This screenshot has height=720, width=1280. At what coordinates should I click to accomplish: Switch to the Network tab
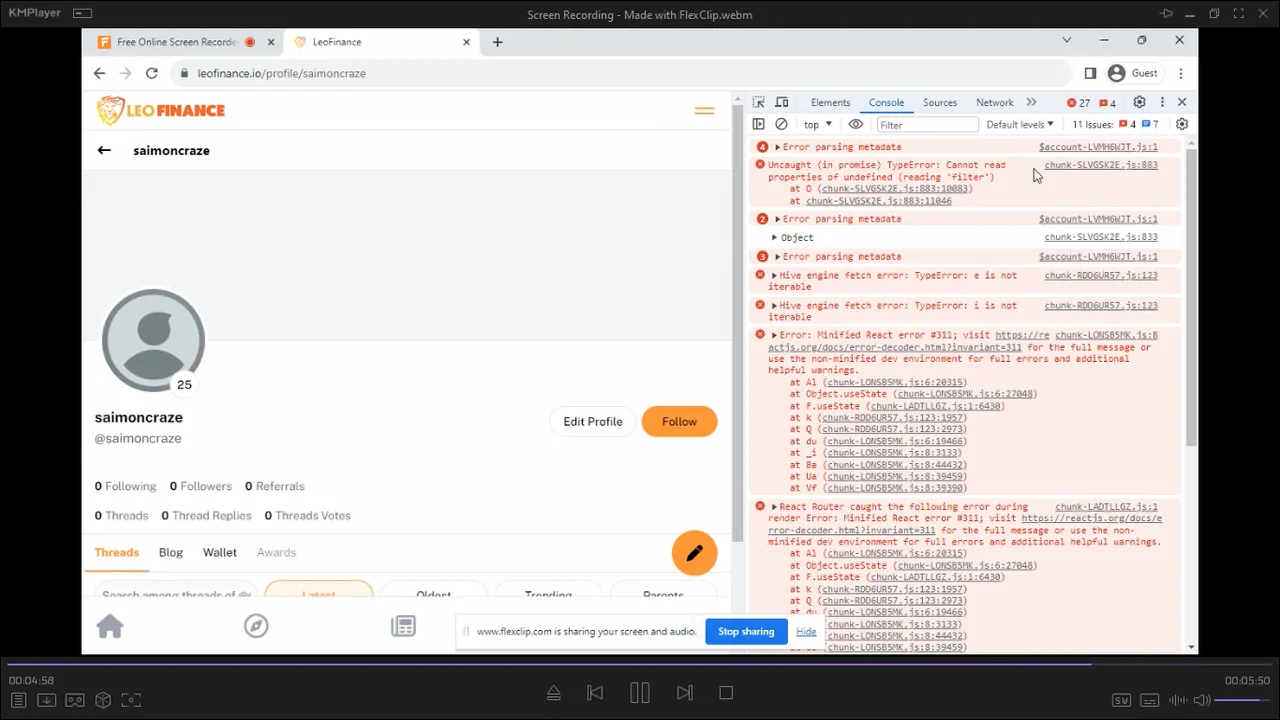[x=994, y=102]
